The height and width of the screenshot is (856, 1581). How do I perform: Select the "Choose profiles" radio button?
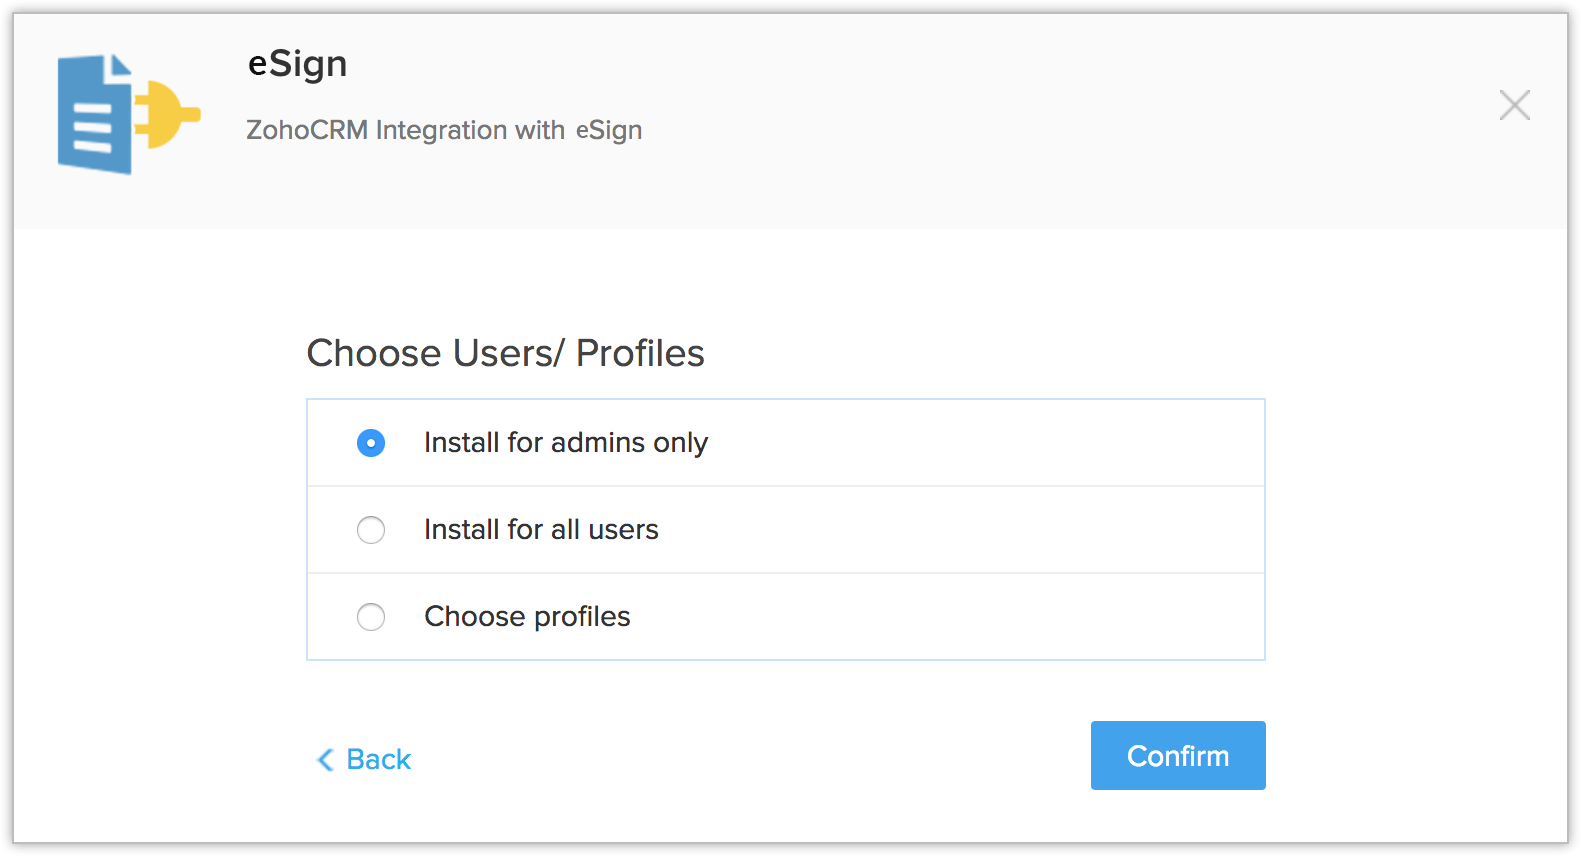tap(371, 617)
